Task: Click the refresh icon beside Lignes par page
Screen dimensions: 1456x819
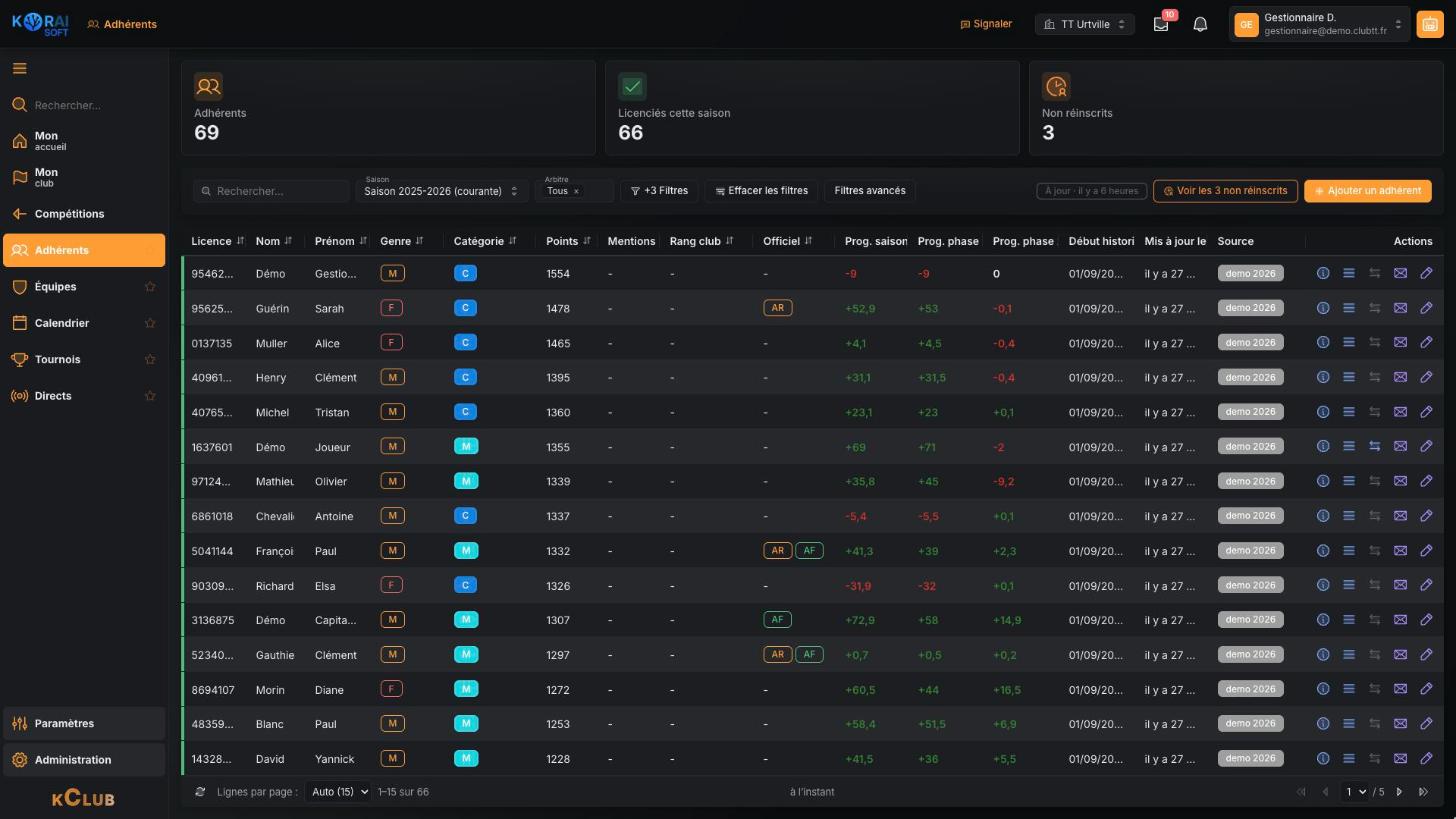Action: point(200,792)
